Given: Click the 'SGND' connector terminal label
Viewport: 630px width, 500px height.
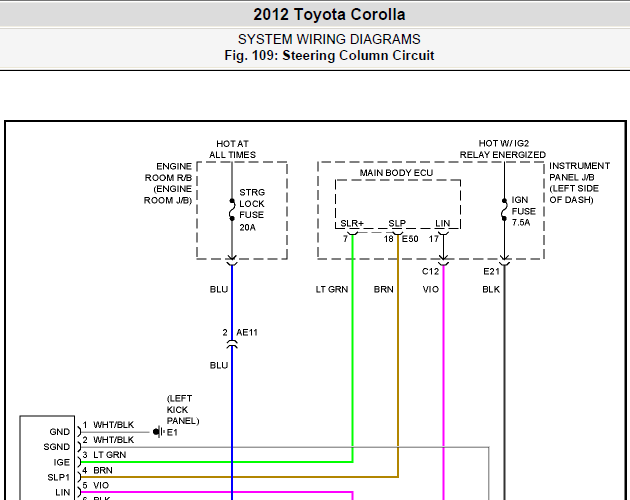Looking at the screenshot, I should pyautogui.click(x=57, y=447).
